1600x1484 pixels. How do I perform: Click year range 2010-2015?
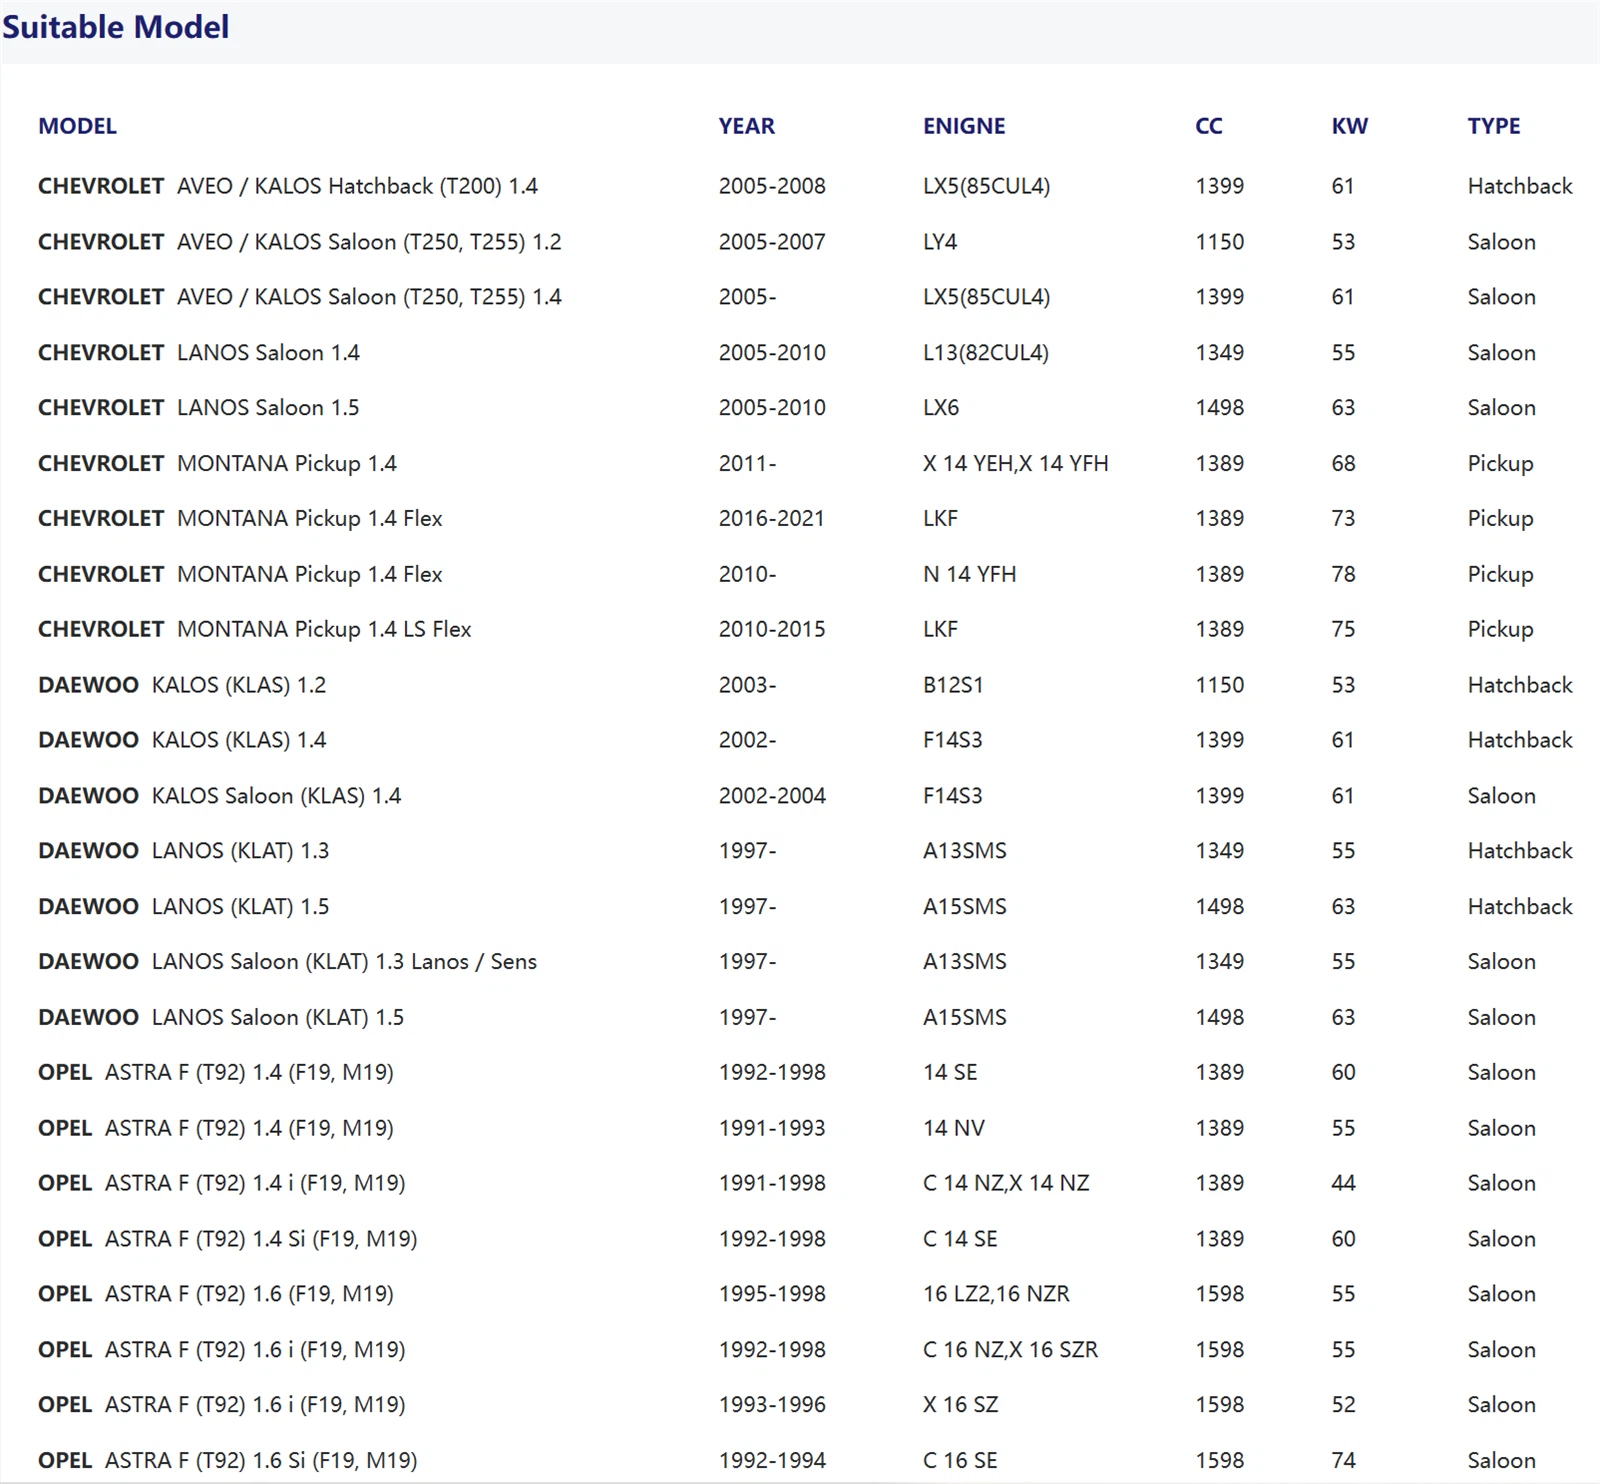point(772,630)
